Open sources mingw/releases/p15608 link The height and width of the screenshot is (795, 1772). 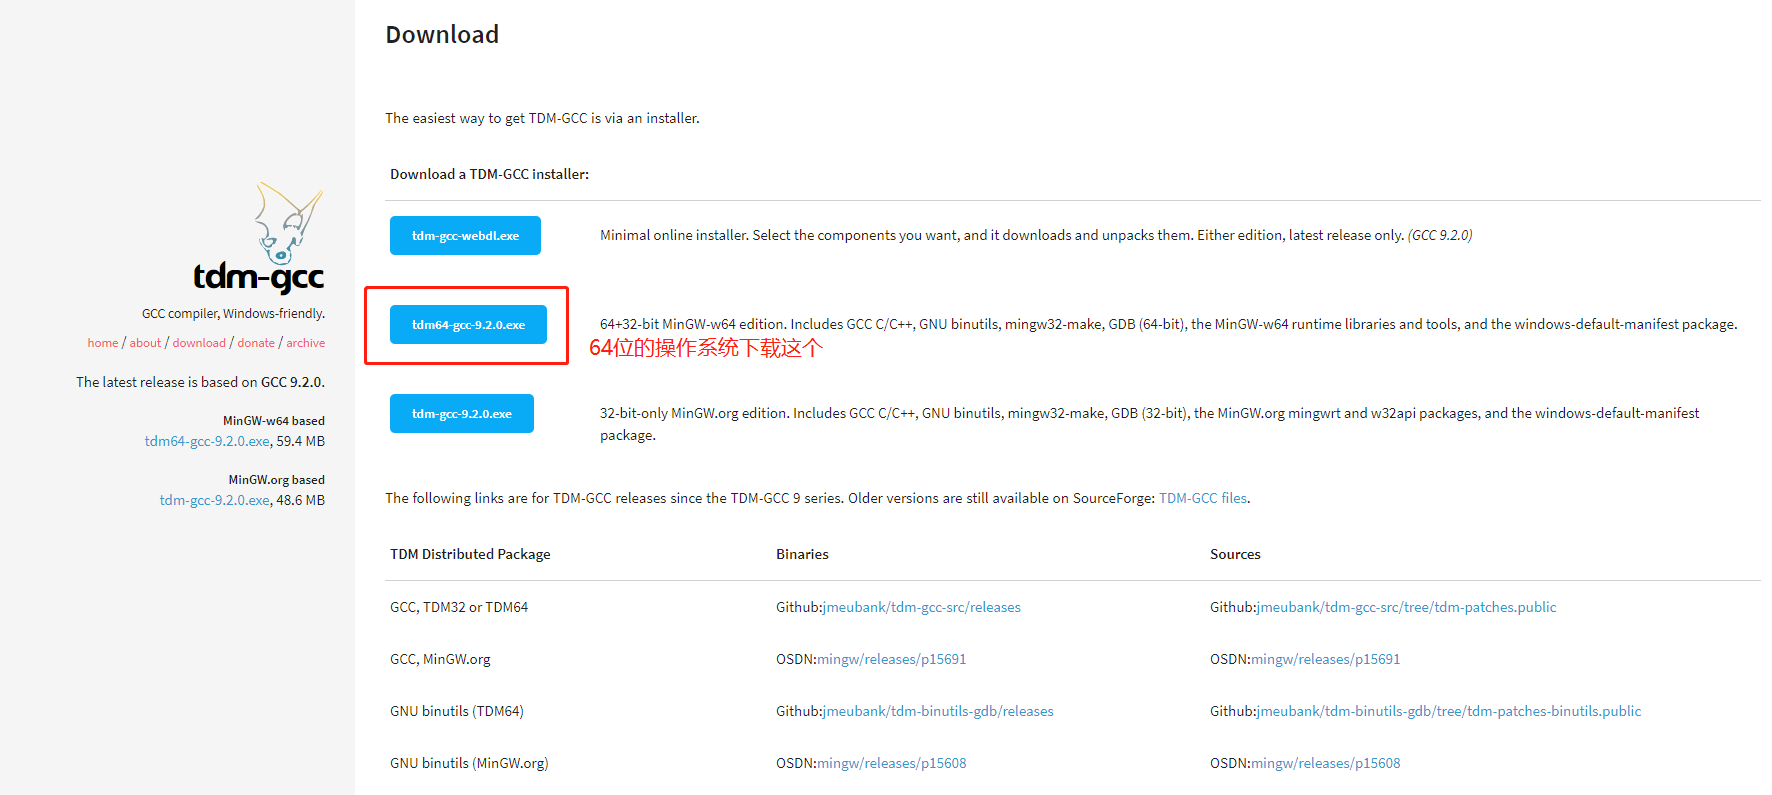(1326, 763)
